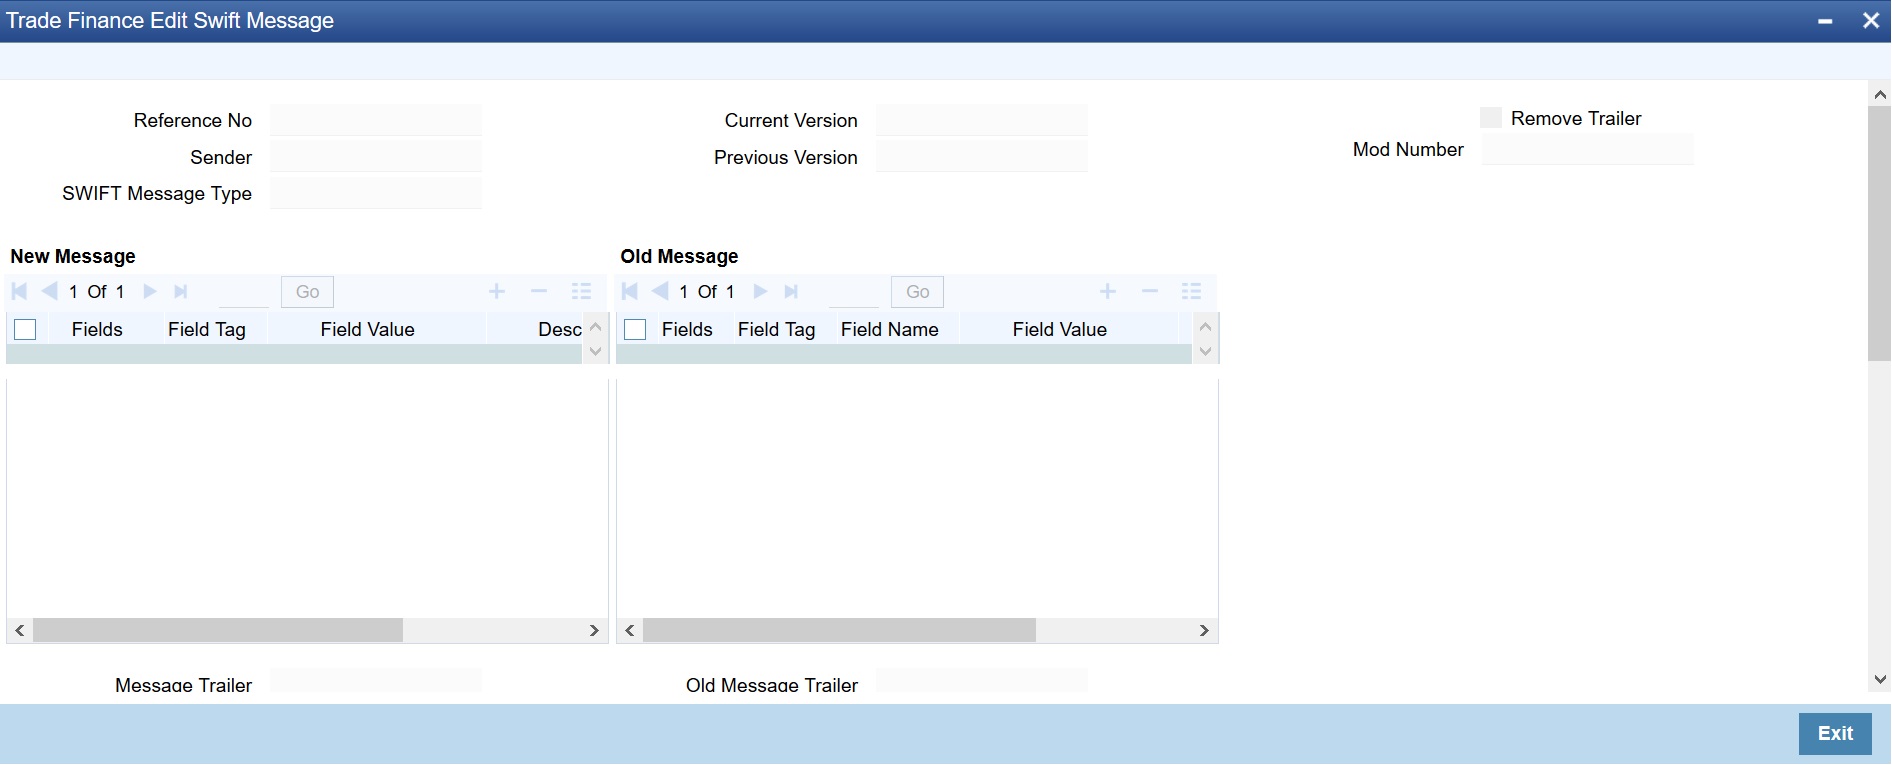Image resolution: width=1892 pixels, height=765 pixels.
Task: Delete a row from Old Message grid
Action: [1150, 291]
